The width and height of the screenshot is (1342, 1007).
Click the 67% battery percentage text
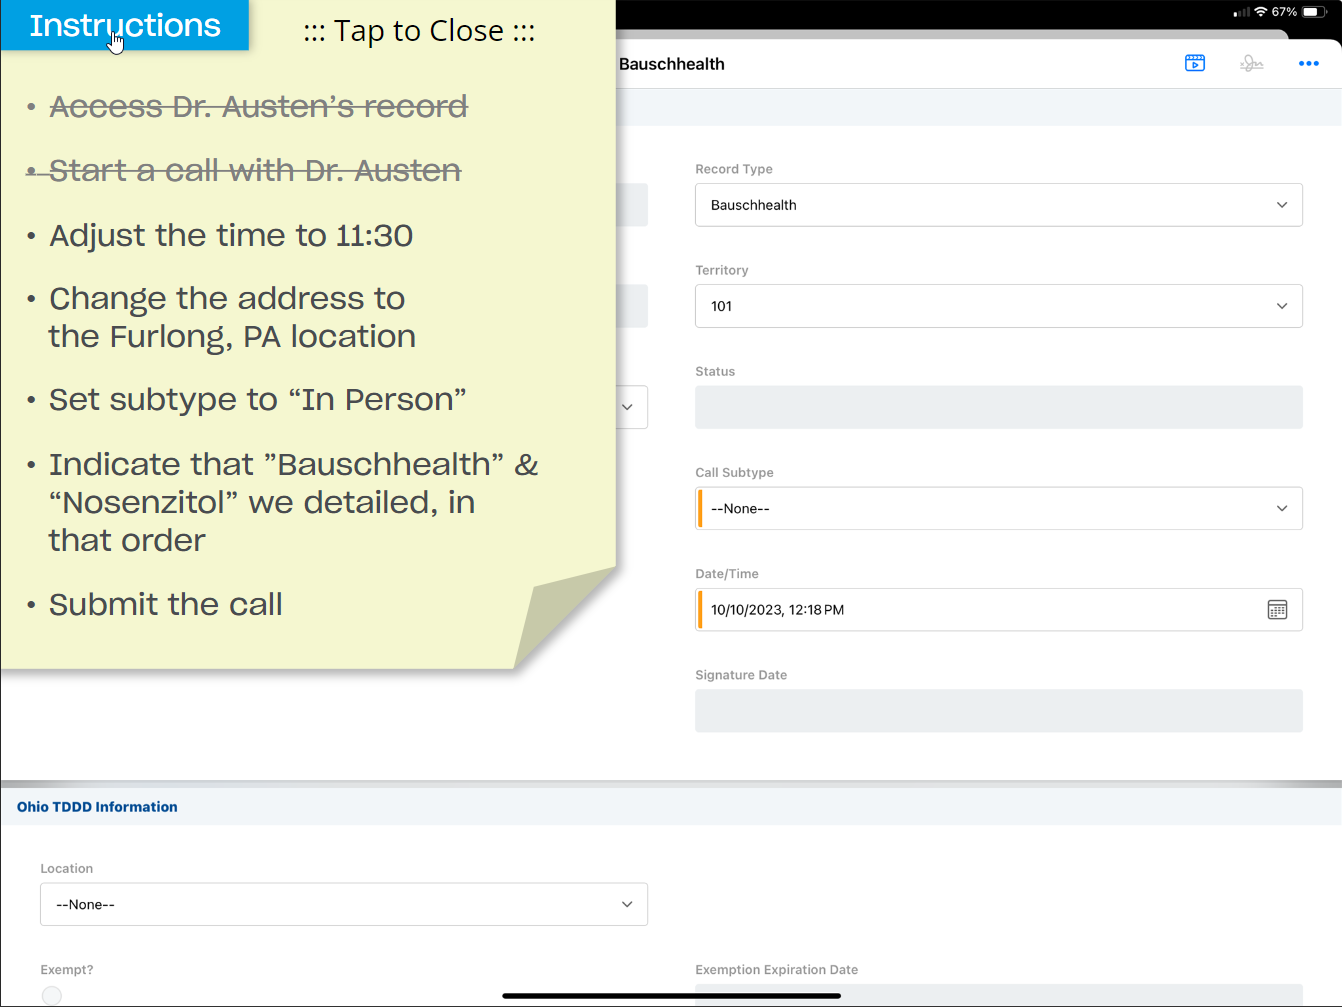(x=1284, y=12)
